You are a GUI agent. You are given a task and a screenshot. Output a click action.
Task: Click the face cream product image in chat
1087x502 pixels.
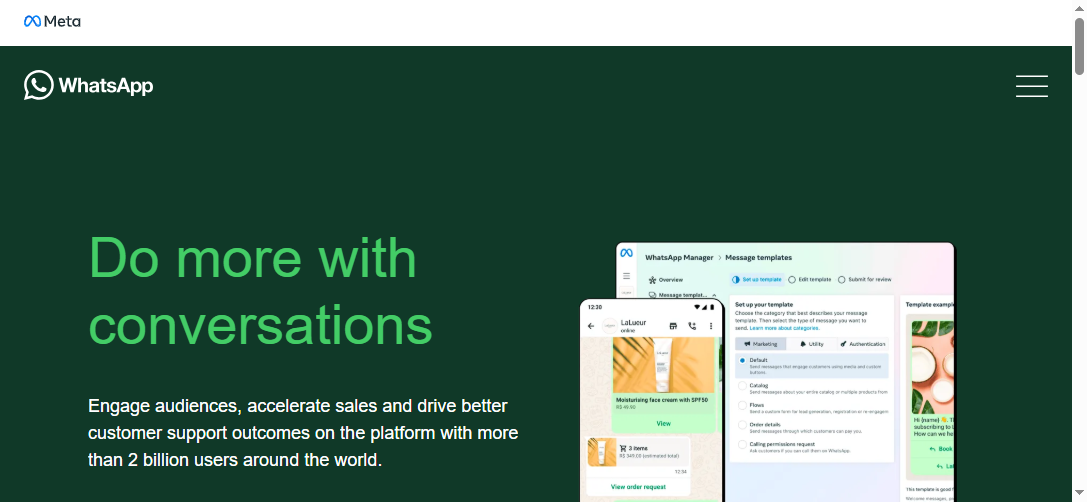click(663, 366)
